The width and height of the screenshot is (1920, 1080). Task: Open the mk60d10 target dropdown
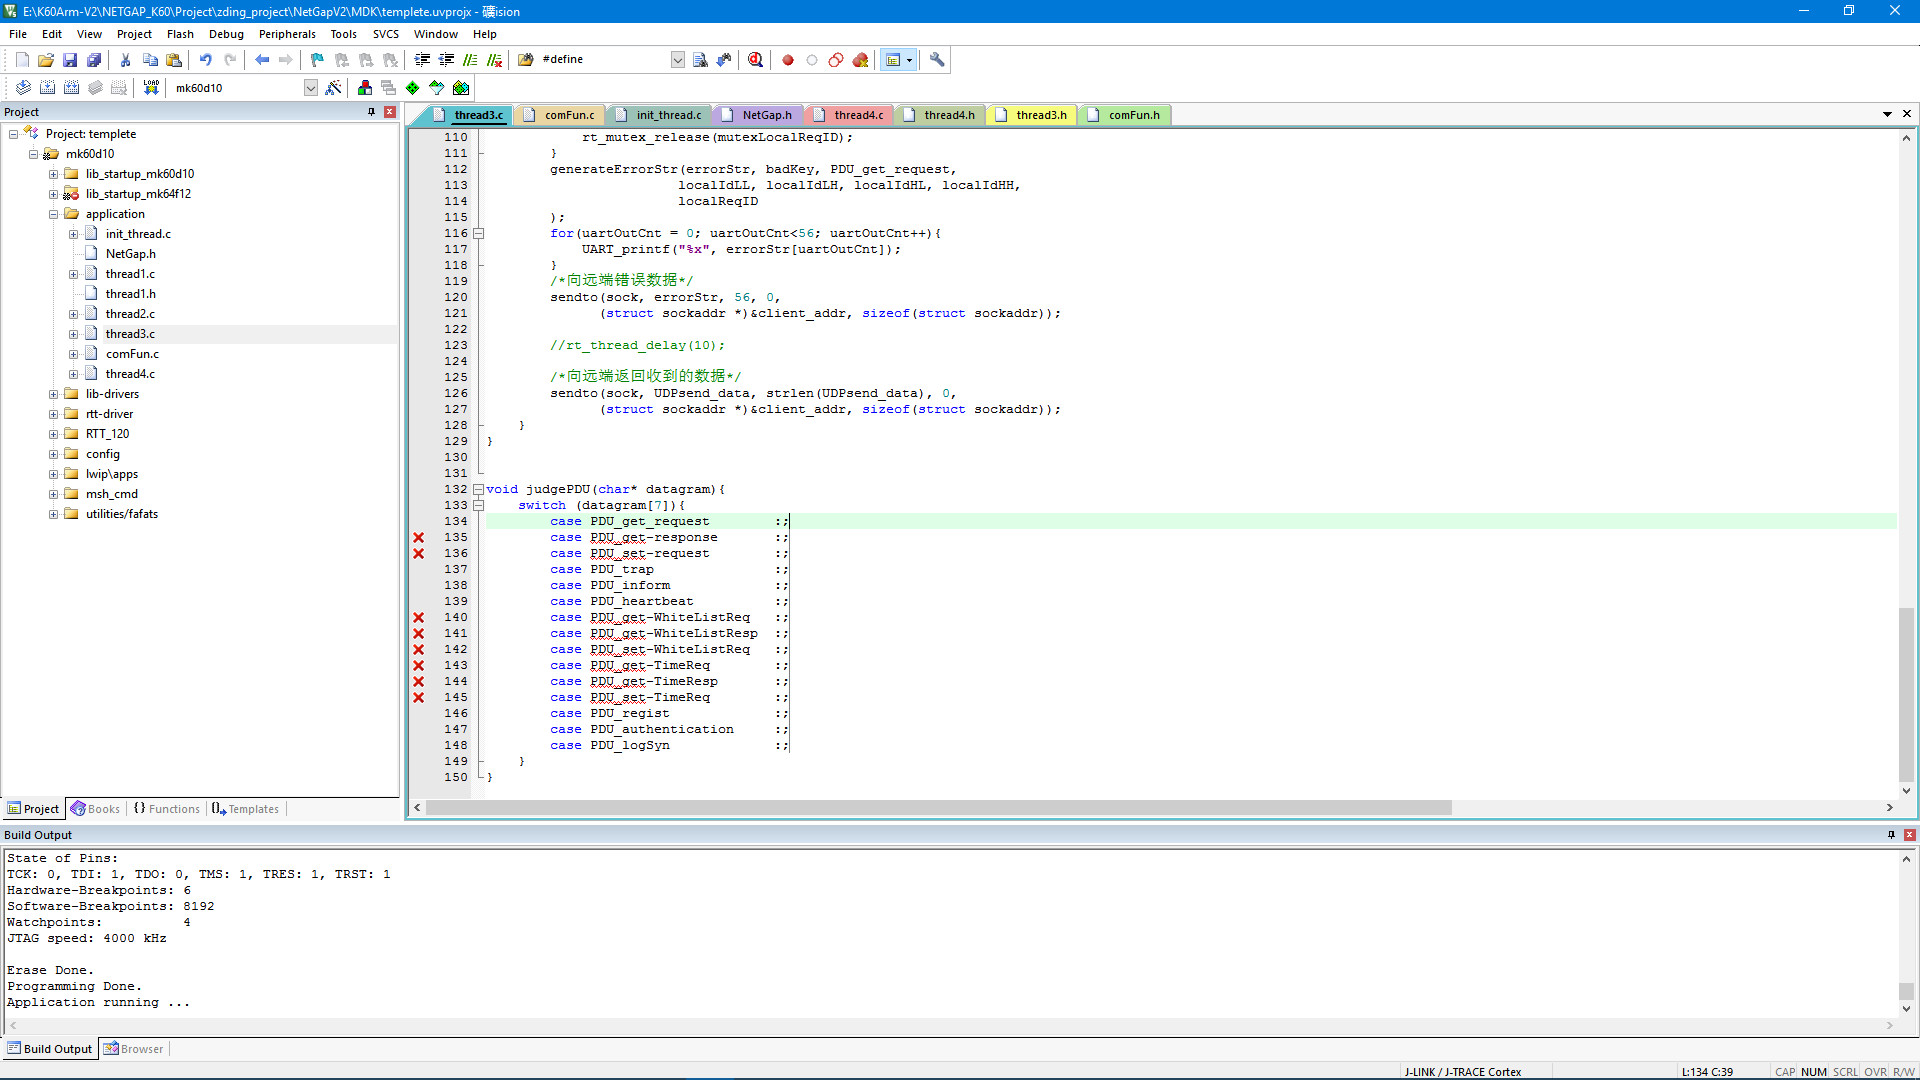[x=311, y=88]
